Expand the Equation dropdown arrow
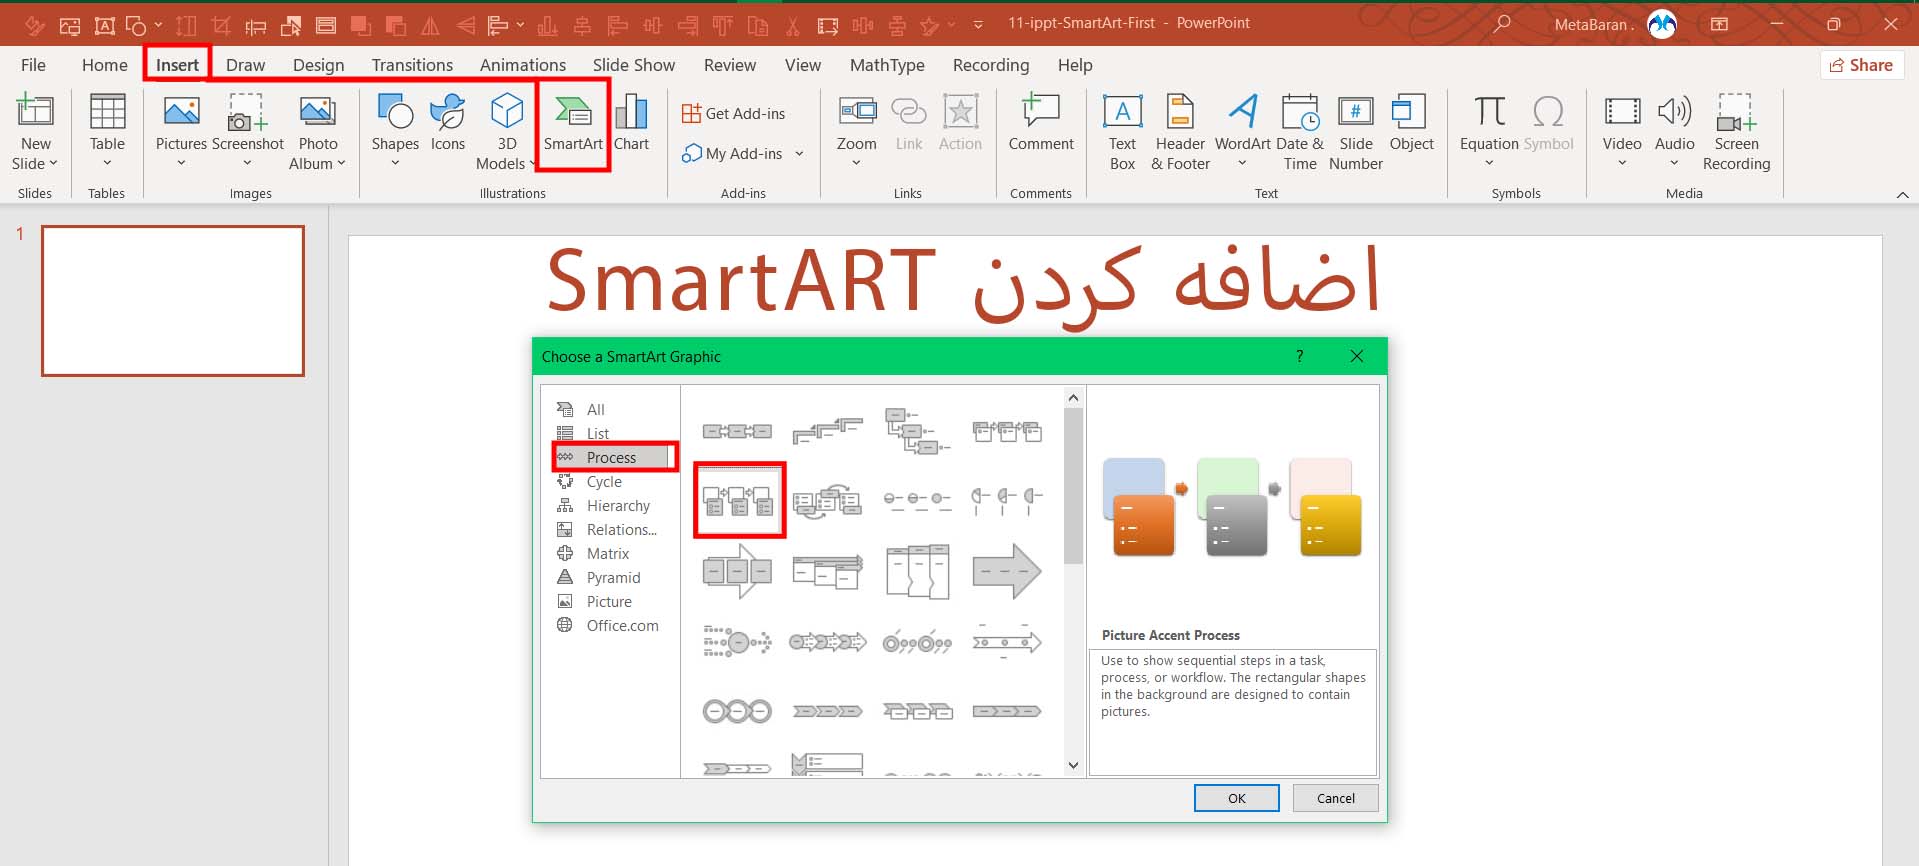Viewport: 1919px width, 866px height. click(1489, 163)
